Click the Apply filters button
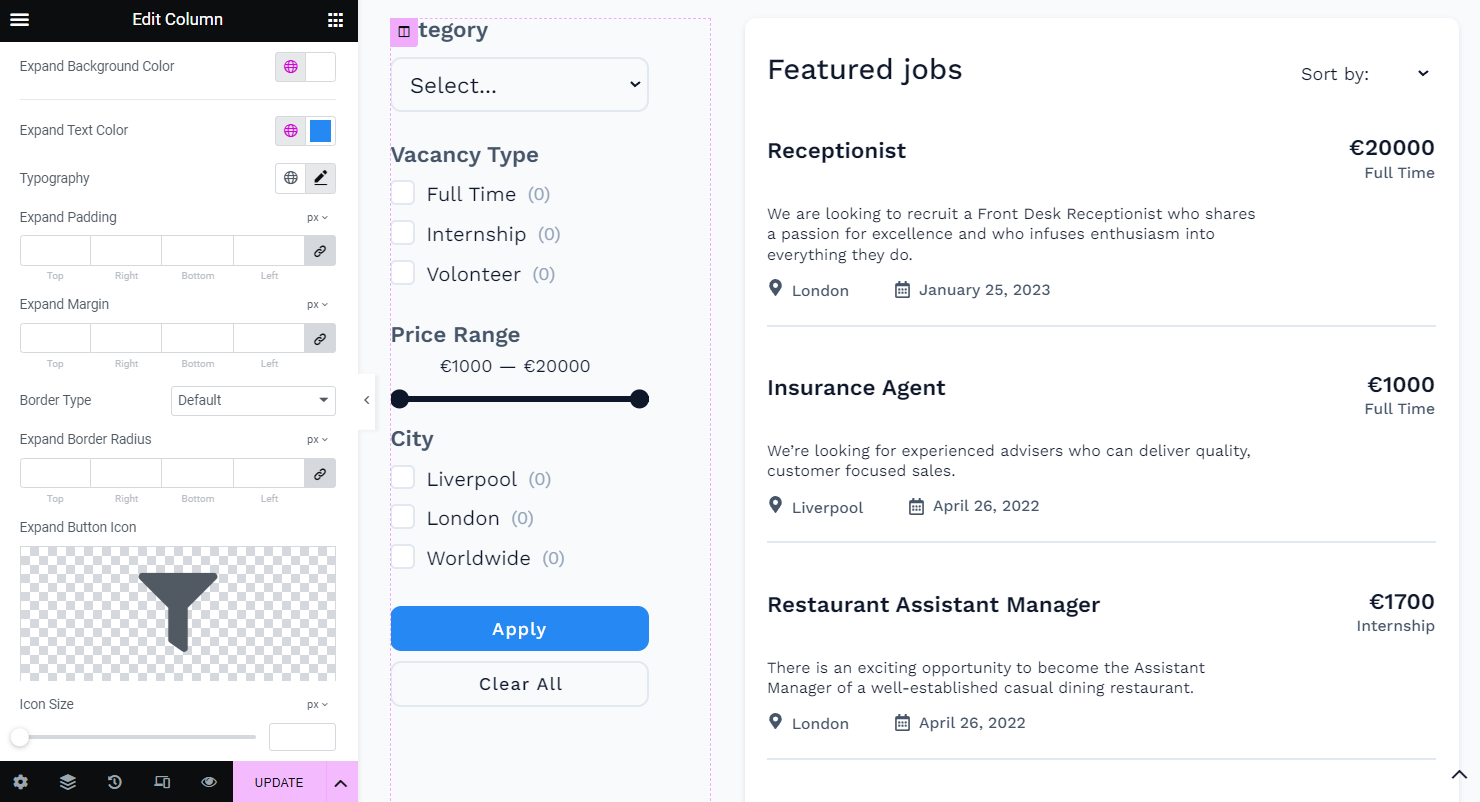Image resolution: width=1480 pixels, height=802 pixels. (x=519, y=629)
